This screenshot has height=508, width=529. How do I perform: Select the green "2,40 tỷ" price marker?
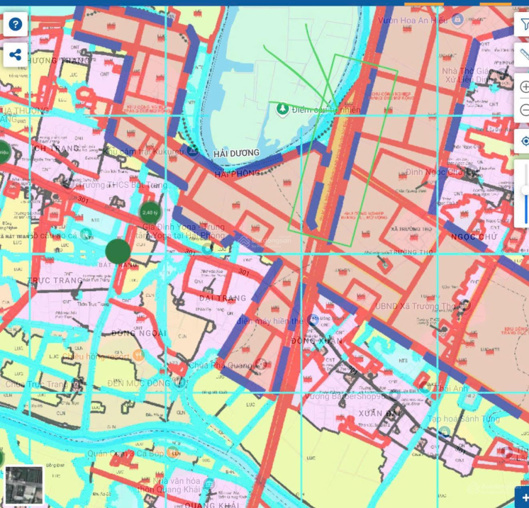coord(150,213)
